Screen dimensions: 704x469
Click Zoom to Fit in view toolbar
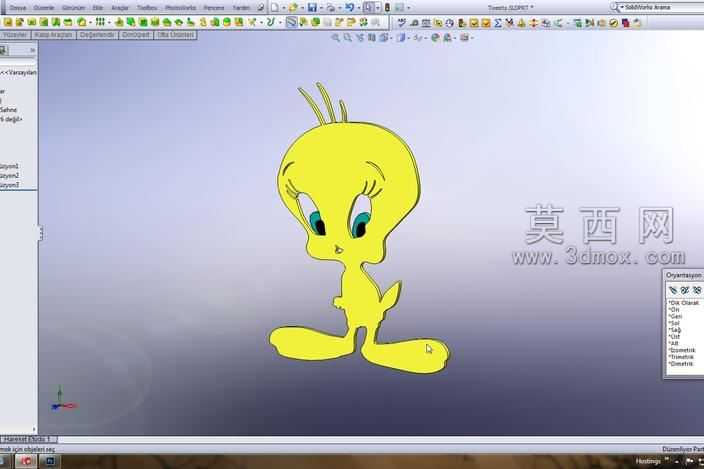[x=335, y=38]
